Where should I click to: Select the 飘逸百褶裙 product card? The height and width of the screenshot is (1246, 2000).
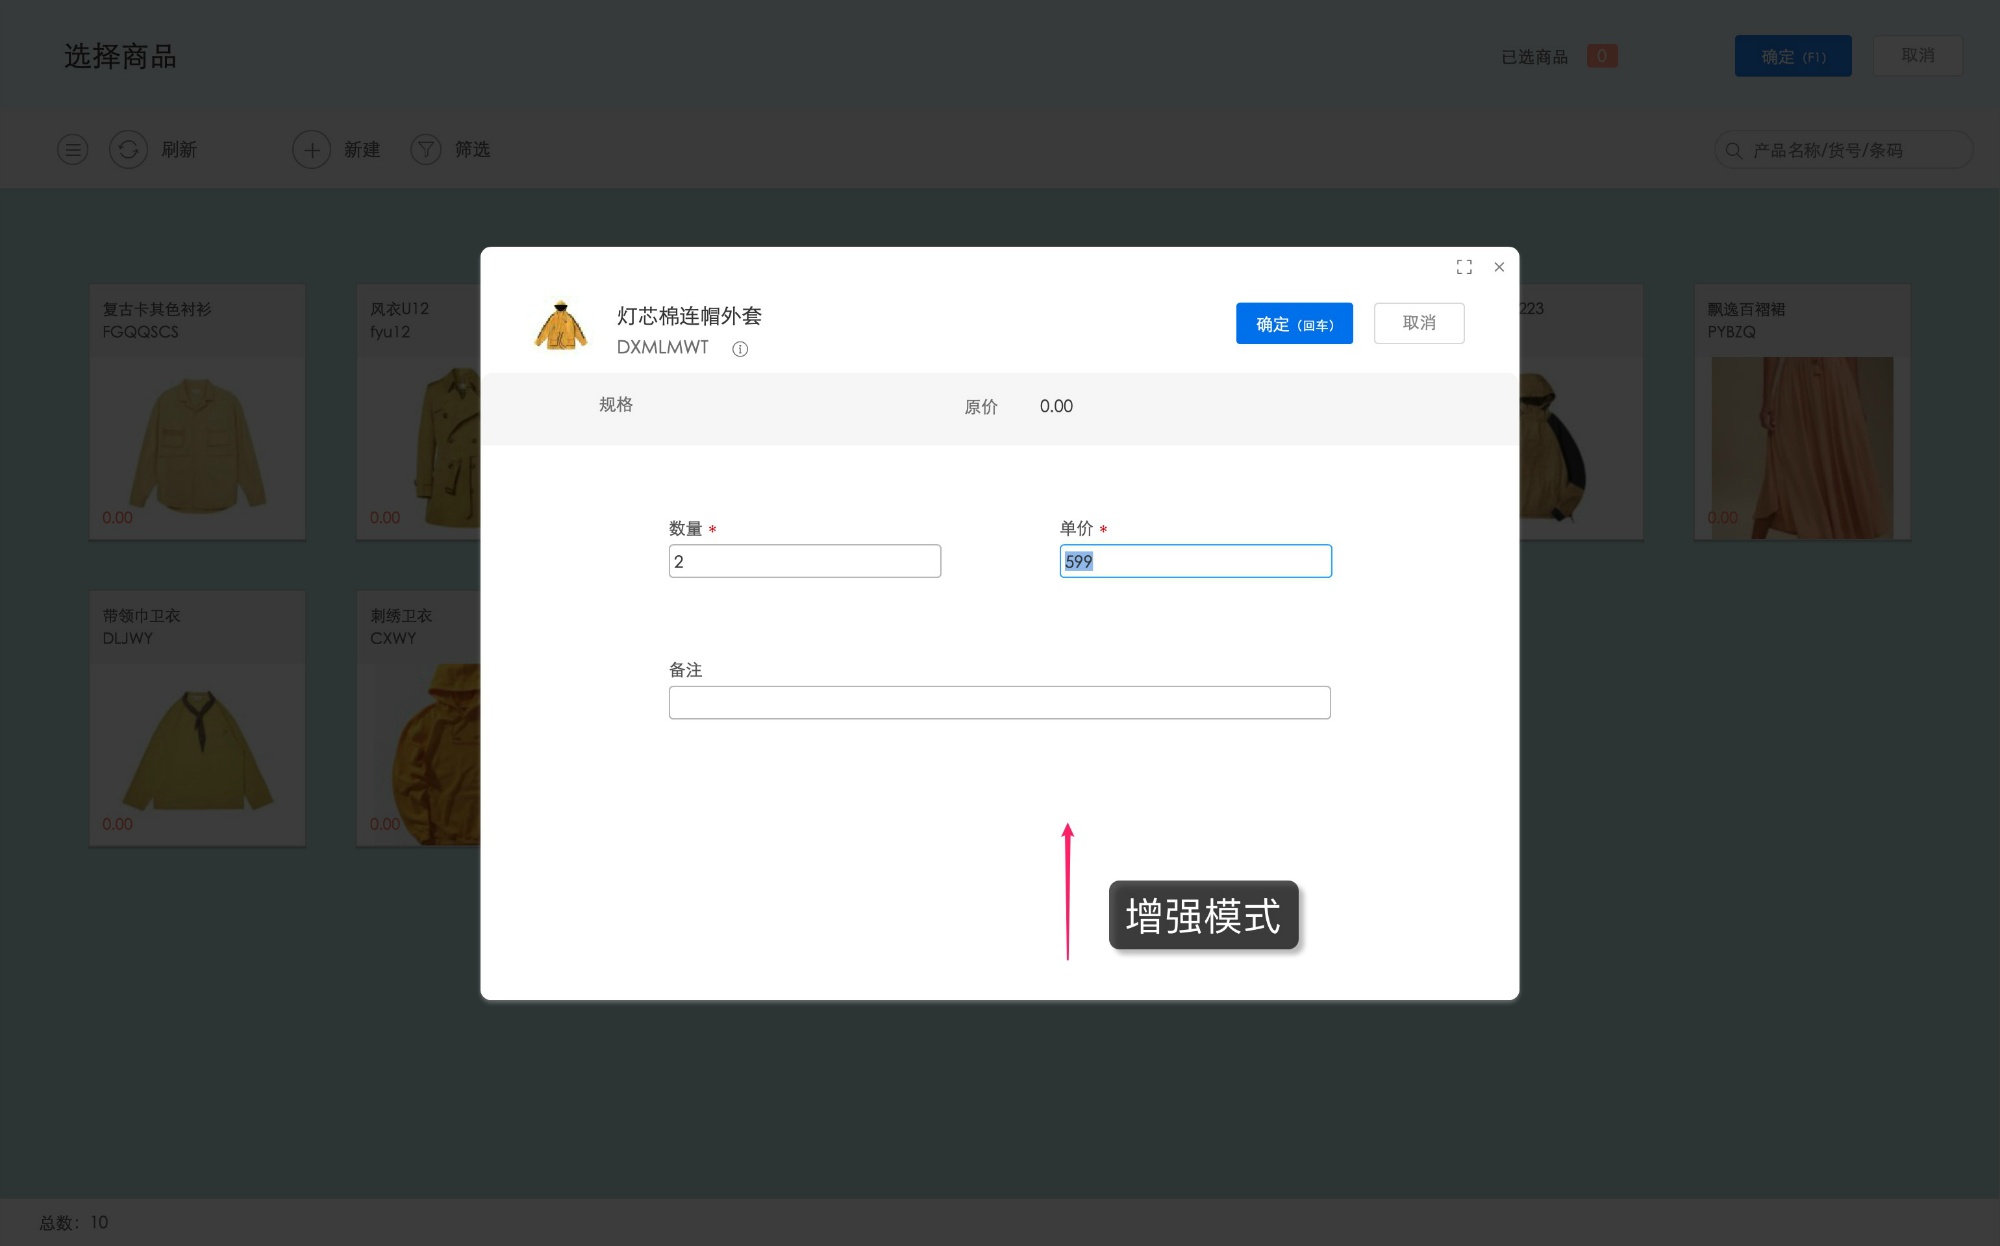coord(1802,412)
